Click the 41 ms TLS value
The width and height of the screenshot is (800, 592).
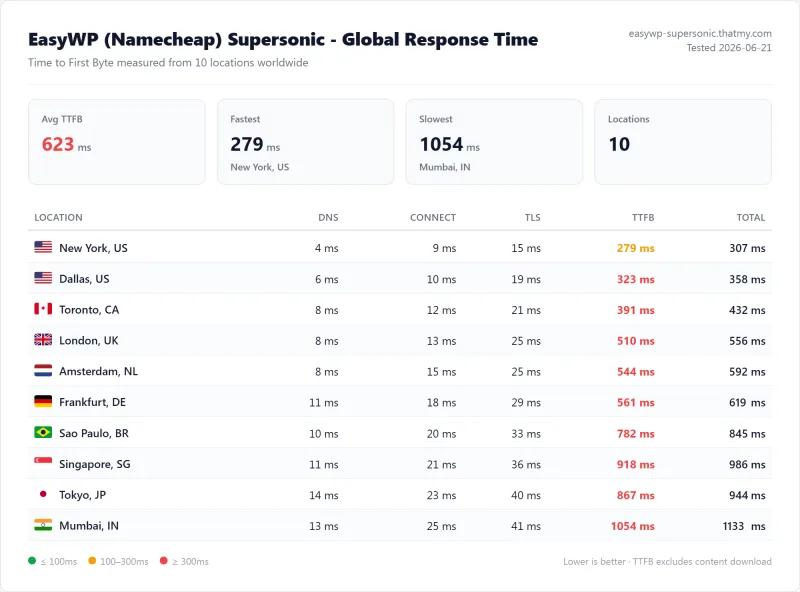click(x=526, y=526)
